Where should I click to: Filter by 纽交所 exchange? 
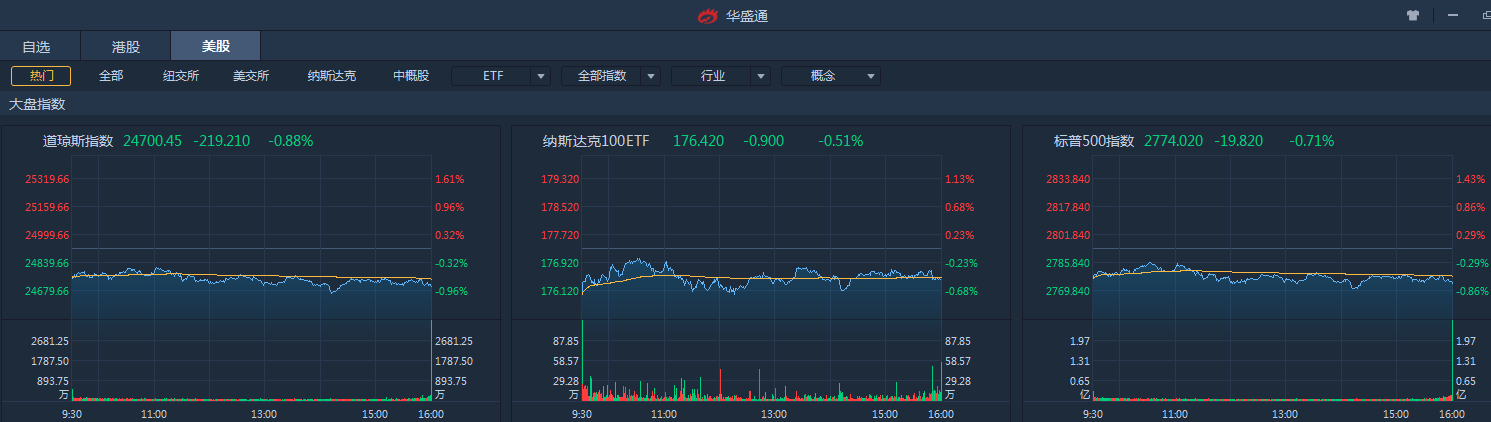[181, 76]
